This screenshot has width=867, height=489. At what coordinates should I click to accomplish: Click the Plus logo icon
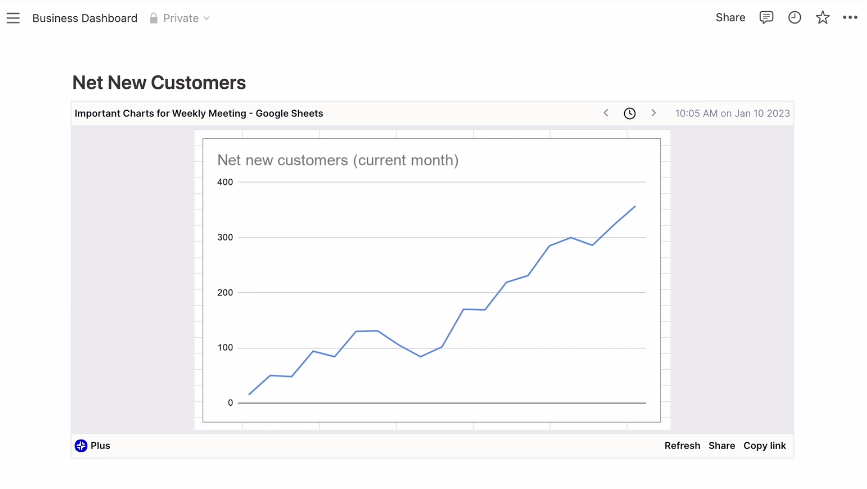point(81,446)
